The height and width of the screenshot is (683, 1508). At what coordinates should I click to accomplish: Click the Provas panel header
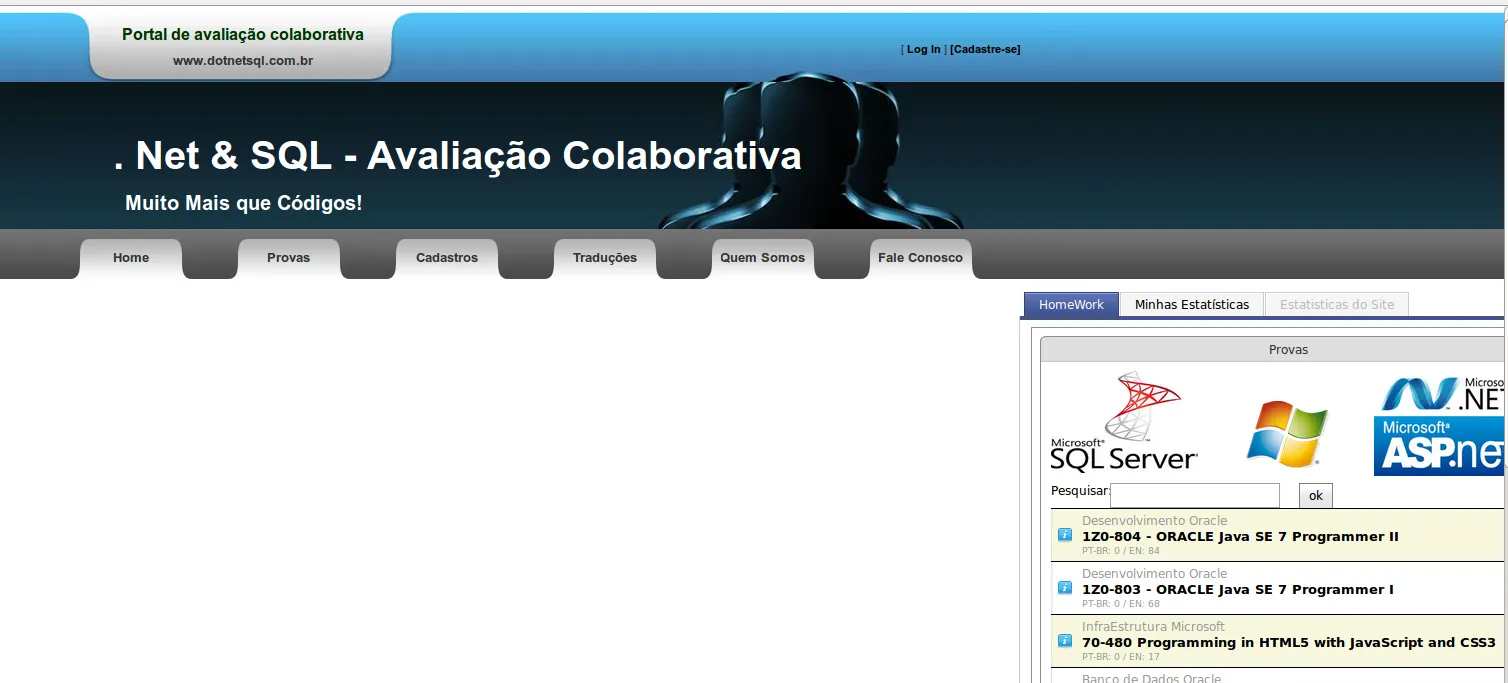[1274, 349]
